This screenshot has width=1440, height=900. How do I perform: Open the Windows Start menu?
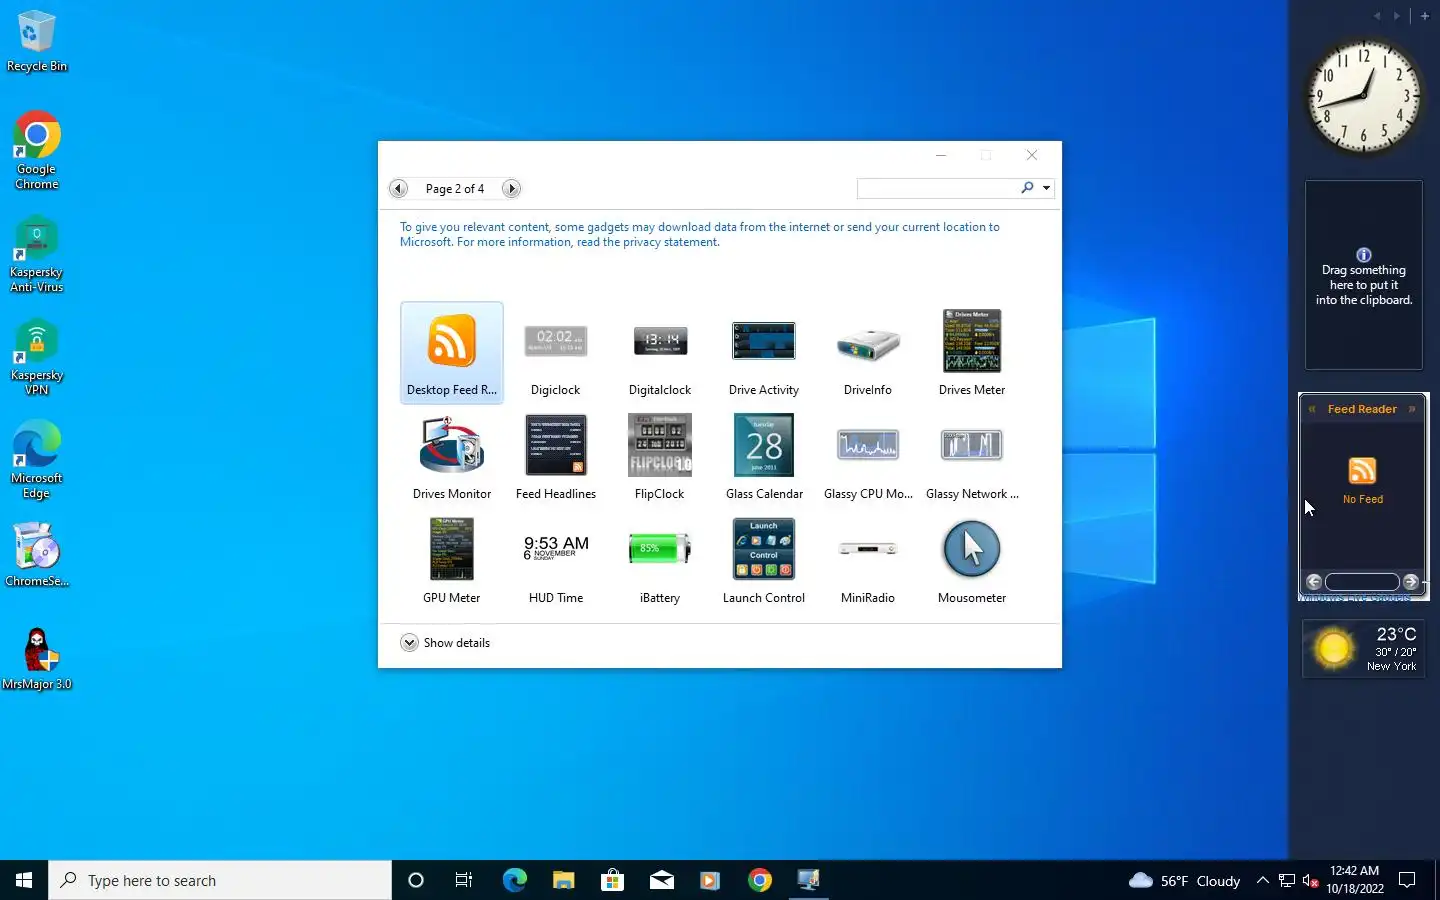click(x=24, y=880)
